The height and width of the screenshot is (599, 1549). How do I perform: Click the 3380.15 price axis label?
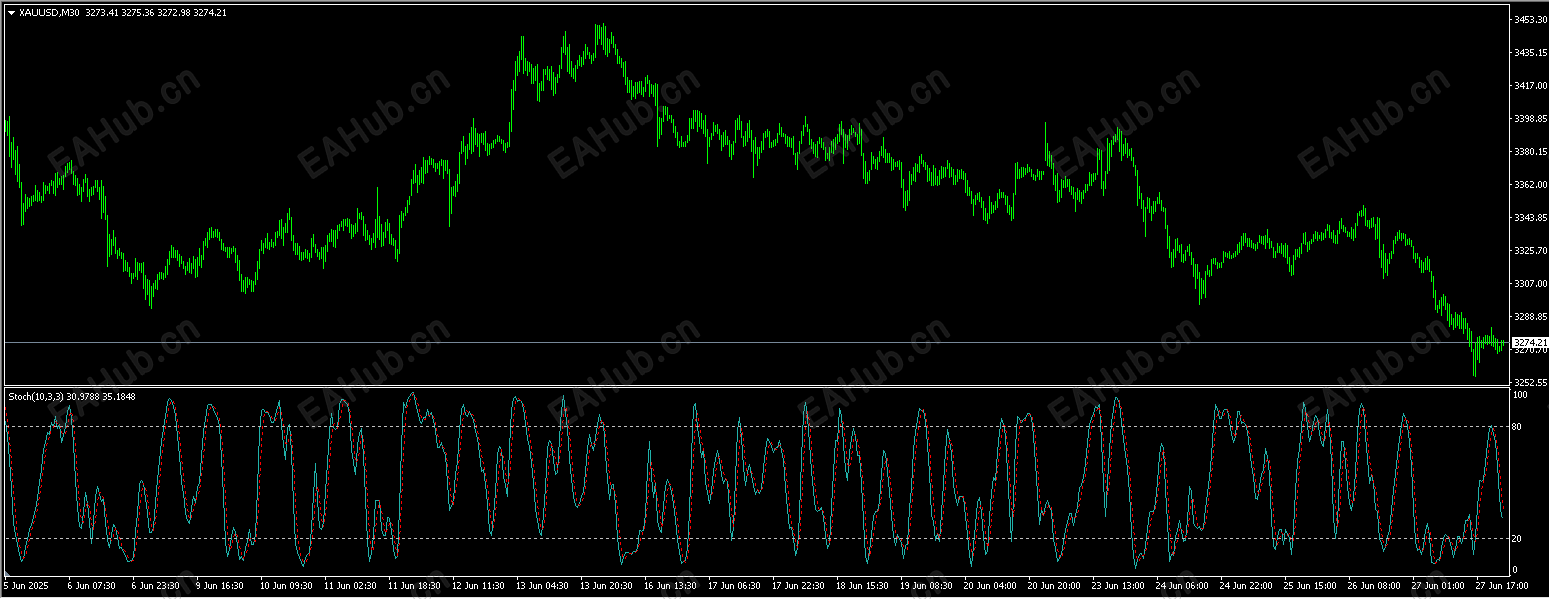[1529, 152]
